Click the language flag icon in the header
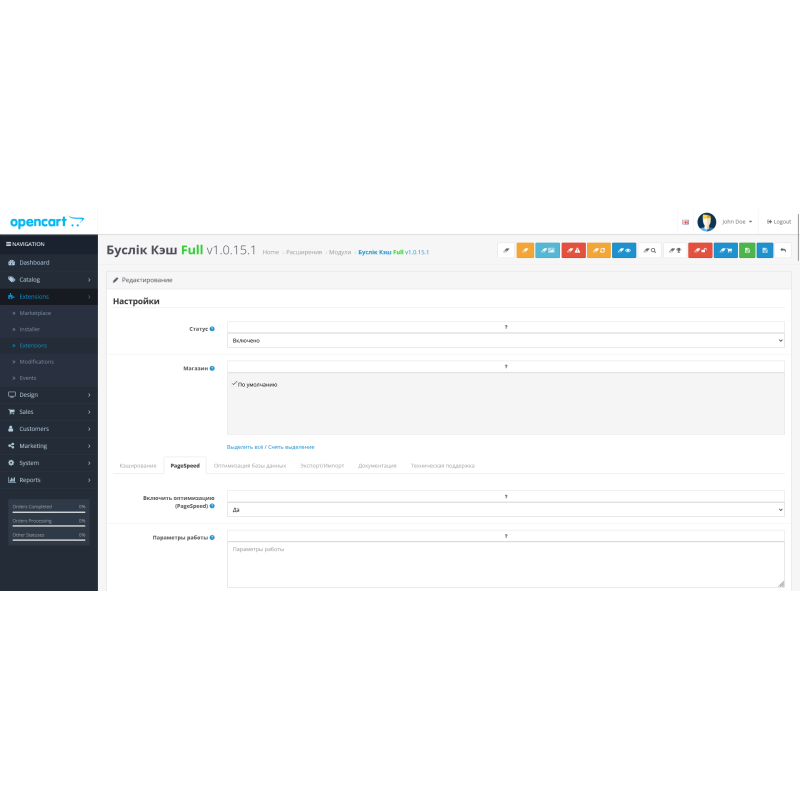The width and height of the screenshot is (800, 800). pos(685,221)
